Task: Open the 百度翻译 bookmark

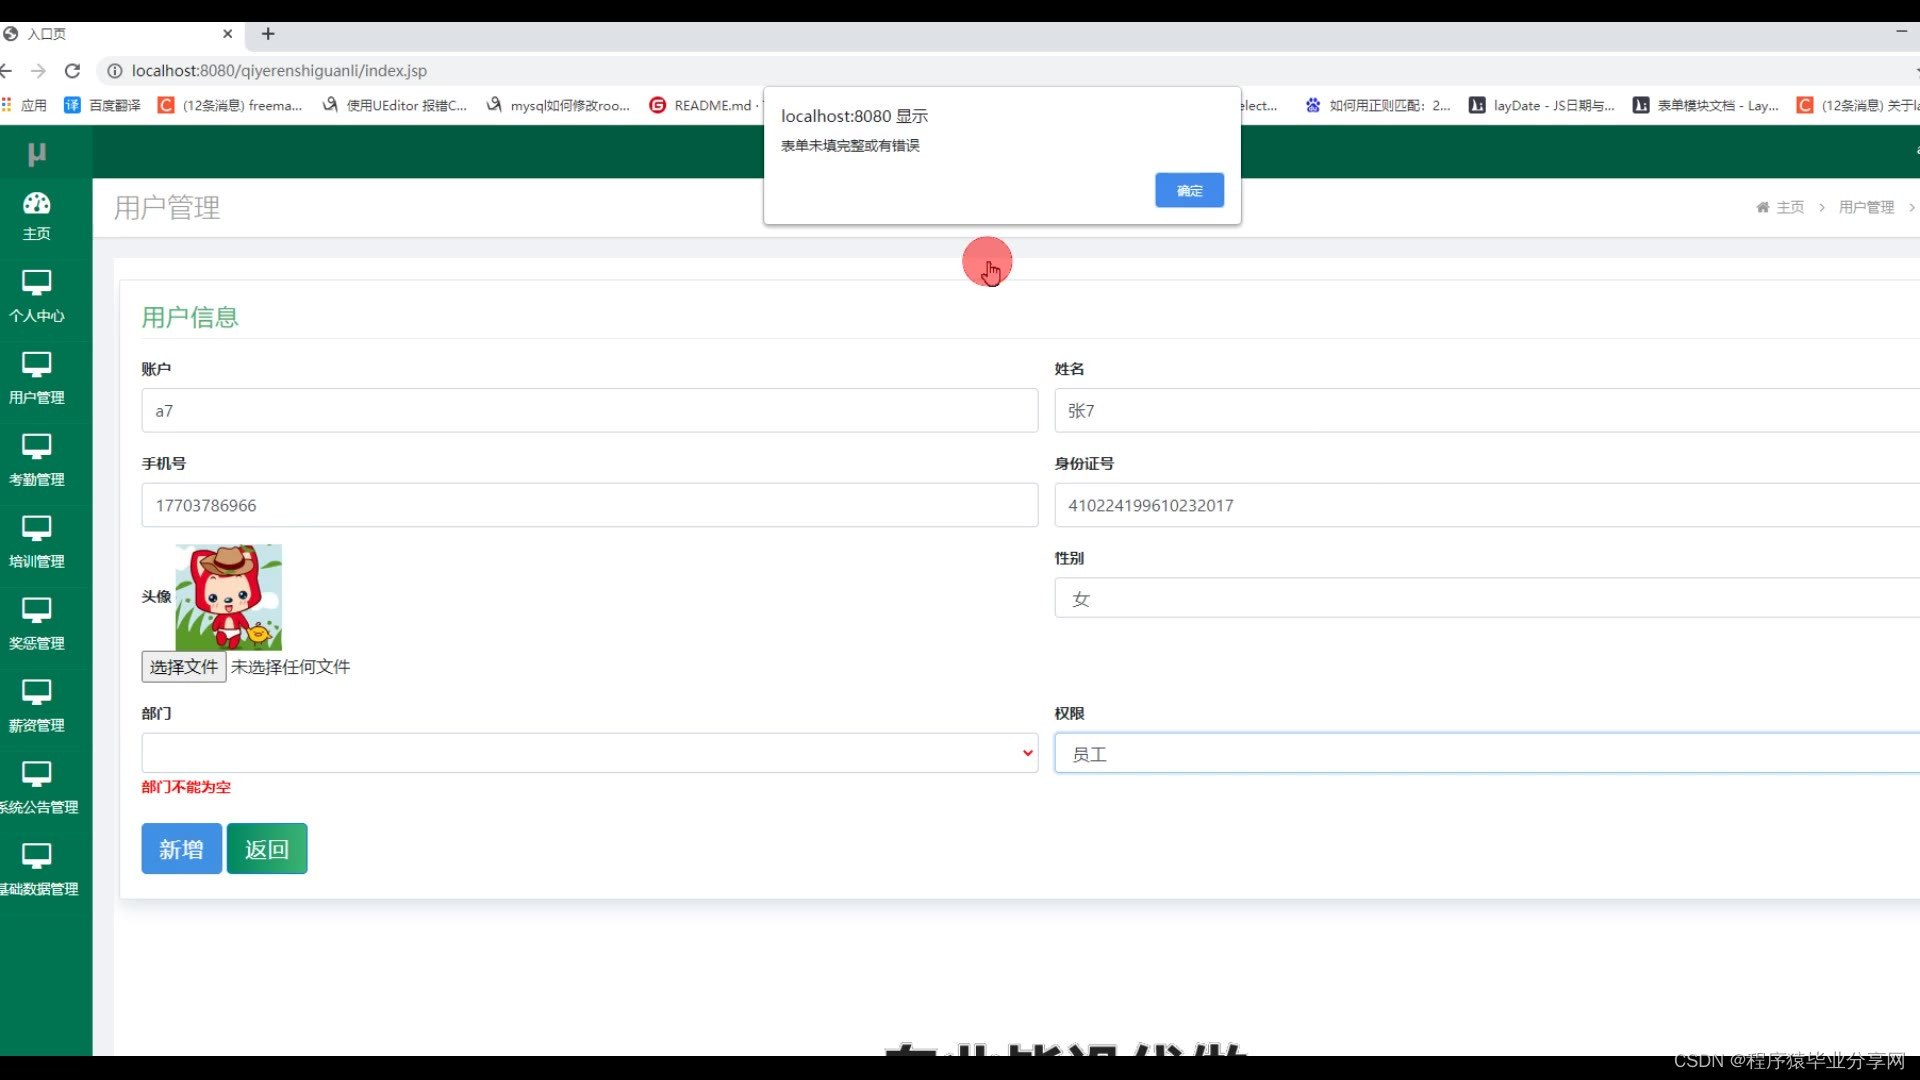Action: tap(103, 105)
